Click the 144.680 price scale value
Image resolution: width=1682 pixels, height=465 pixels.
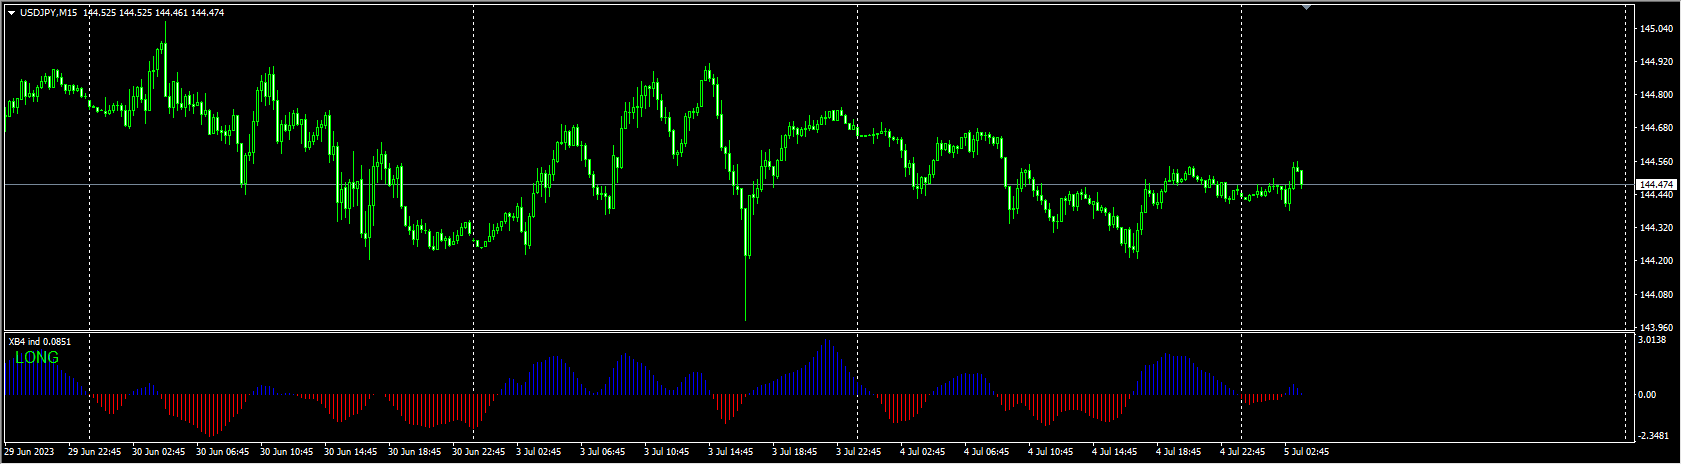click(x=1656, y=128)
